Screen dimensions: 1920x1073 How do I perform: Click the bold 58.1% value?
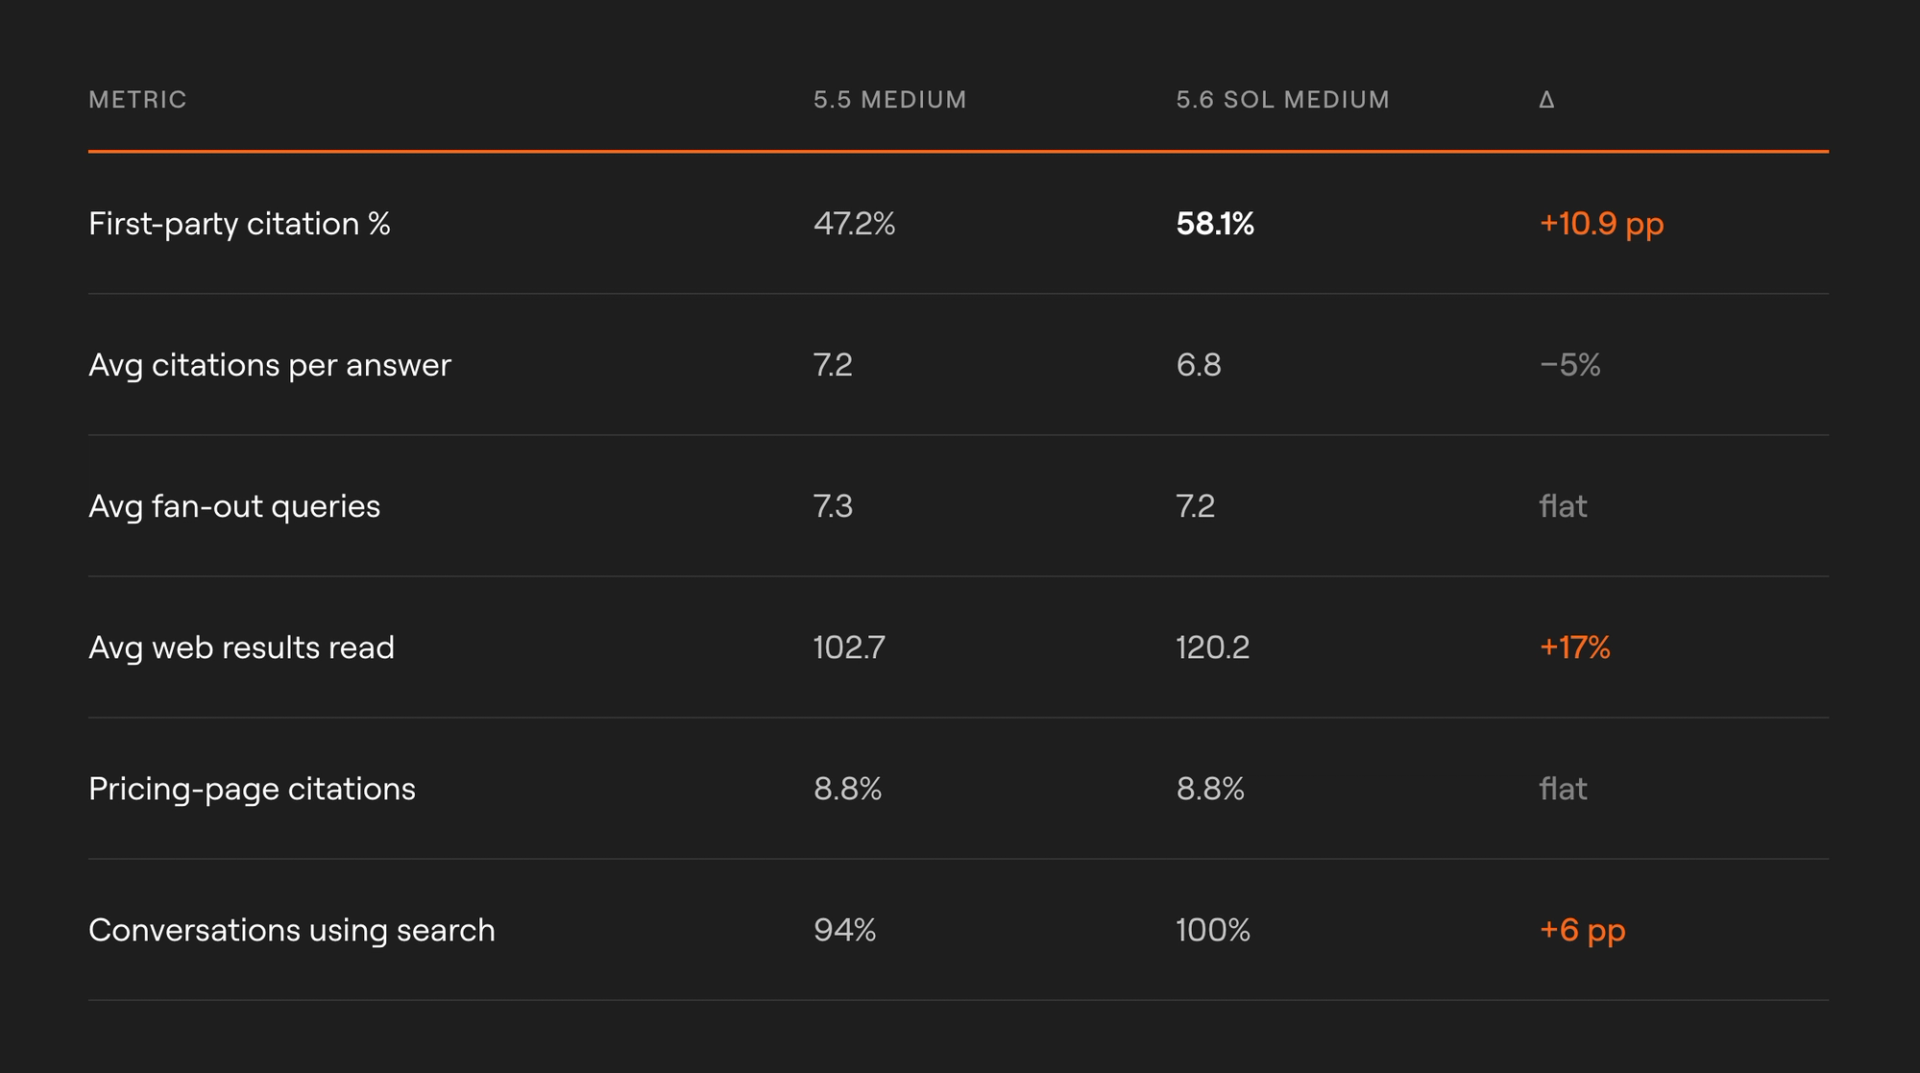pyautogui.click(x=1215, y=224)
